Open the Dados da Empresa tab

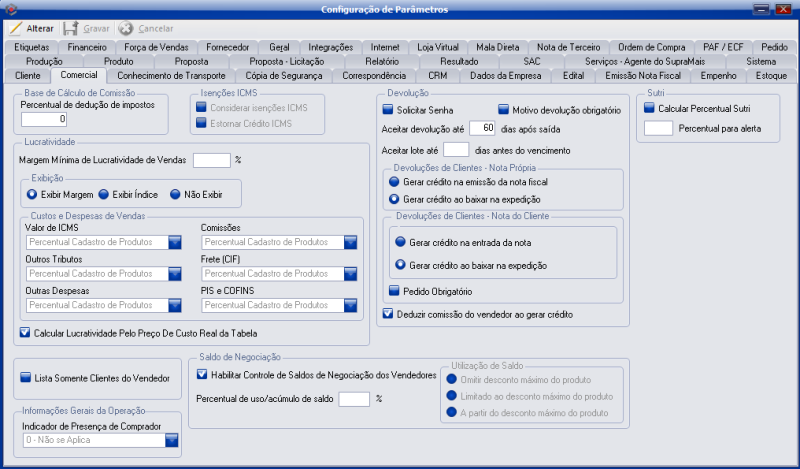506,76
